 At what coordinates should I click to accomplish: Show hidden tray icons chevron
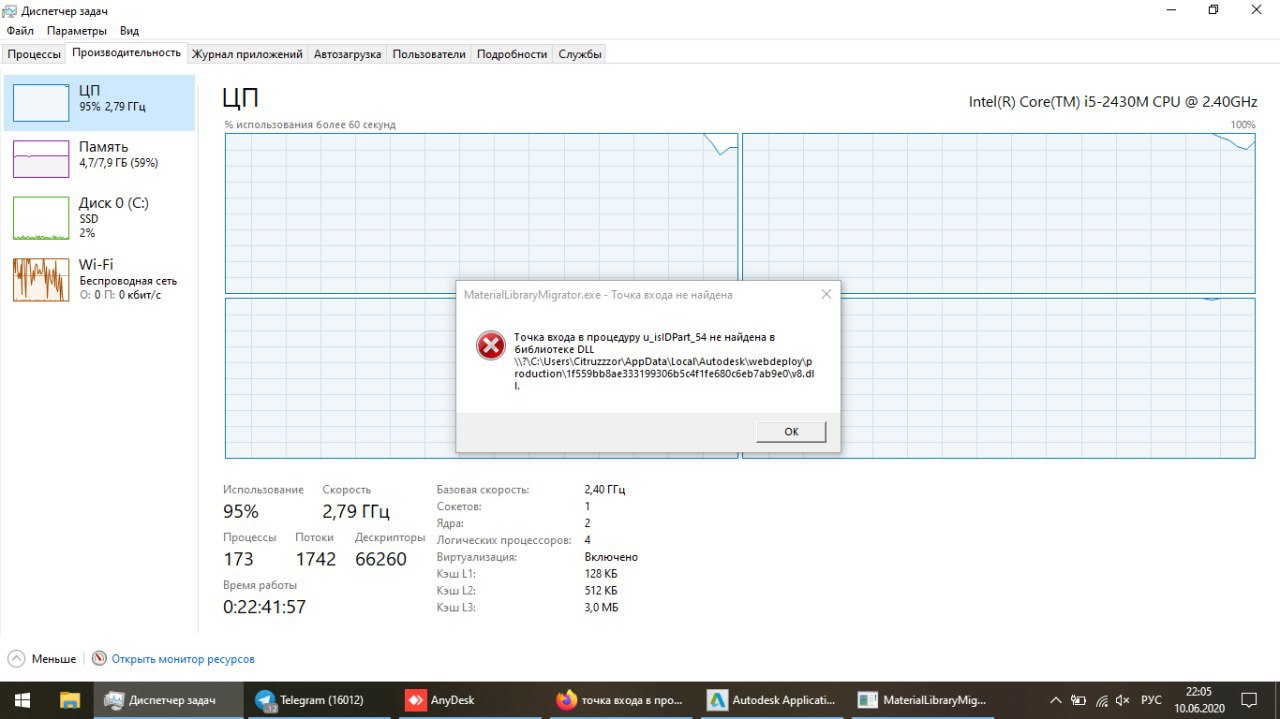click(1056, 699)
